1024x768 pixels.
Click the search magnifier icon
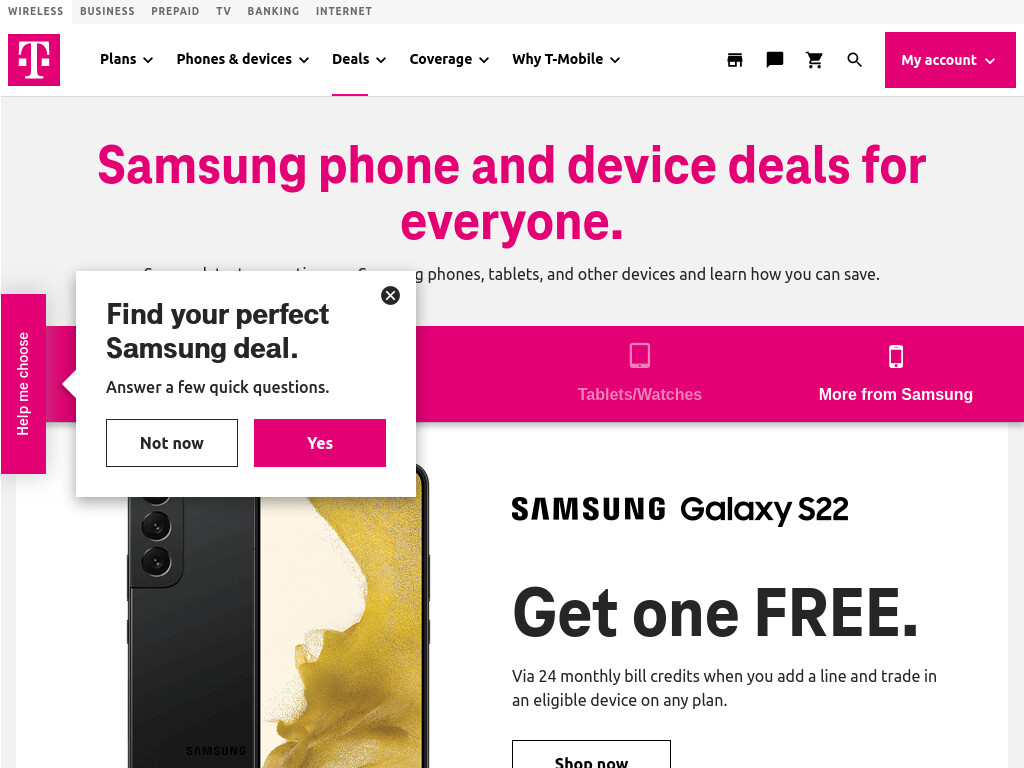854,60
